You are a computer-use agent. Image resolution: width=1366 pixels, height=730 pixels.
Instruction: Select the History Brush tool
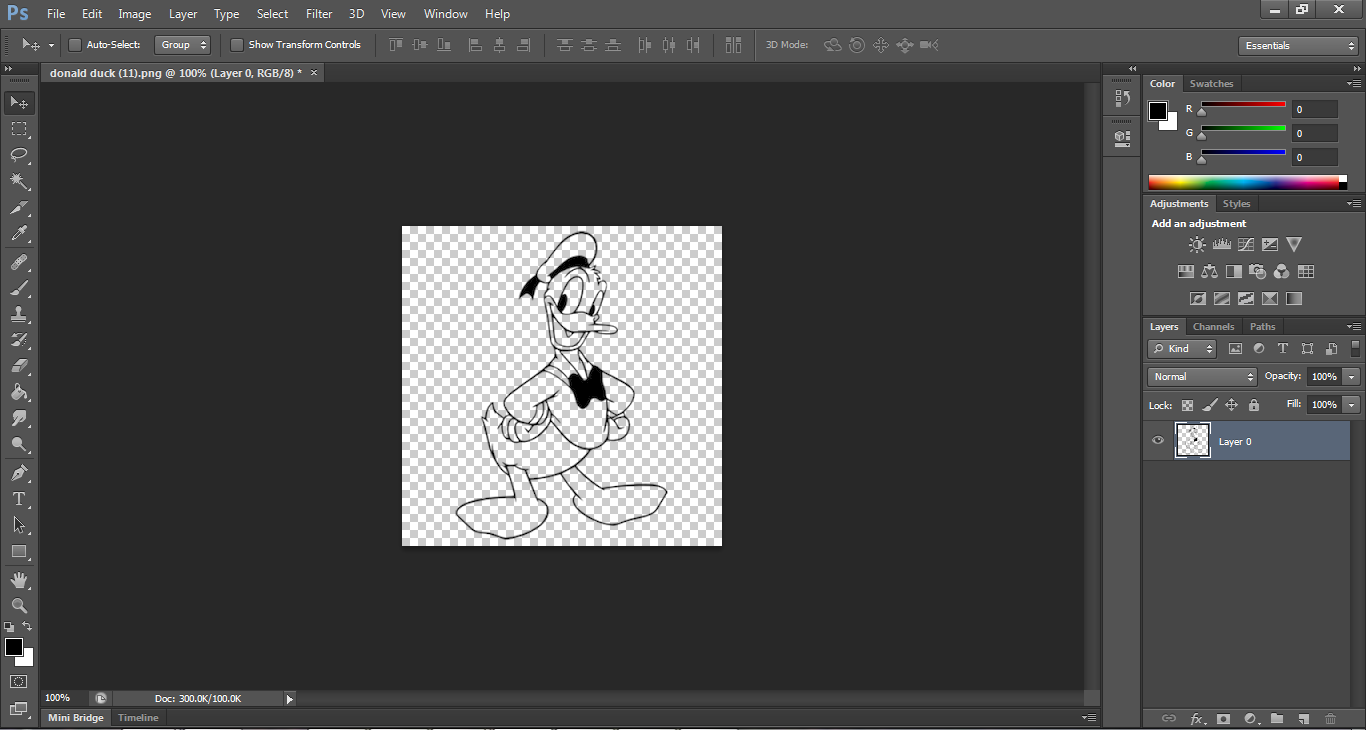pyautogui.click(x=19, y=340)
